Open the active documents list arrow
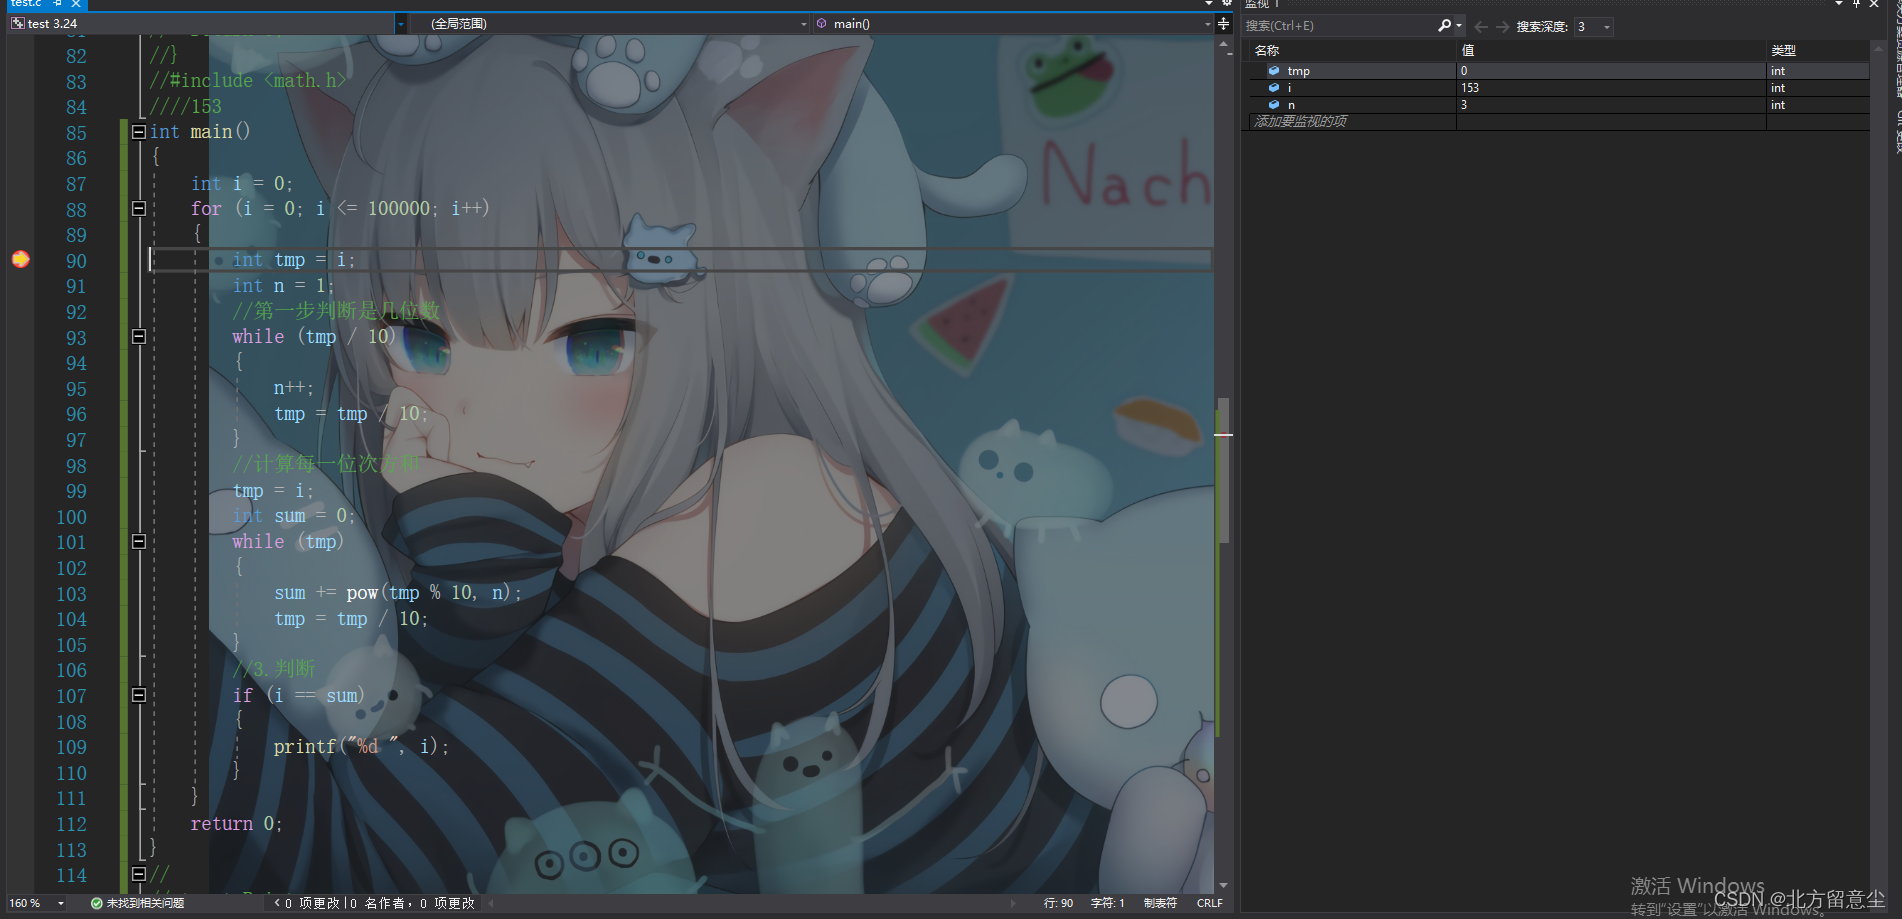The width and height of the screenshot is (1902, 919). [1209, 4]
